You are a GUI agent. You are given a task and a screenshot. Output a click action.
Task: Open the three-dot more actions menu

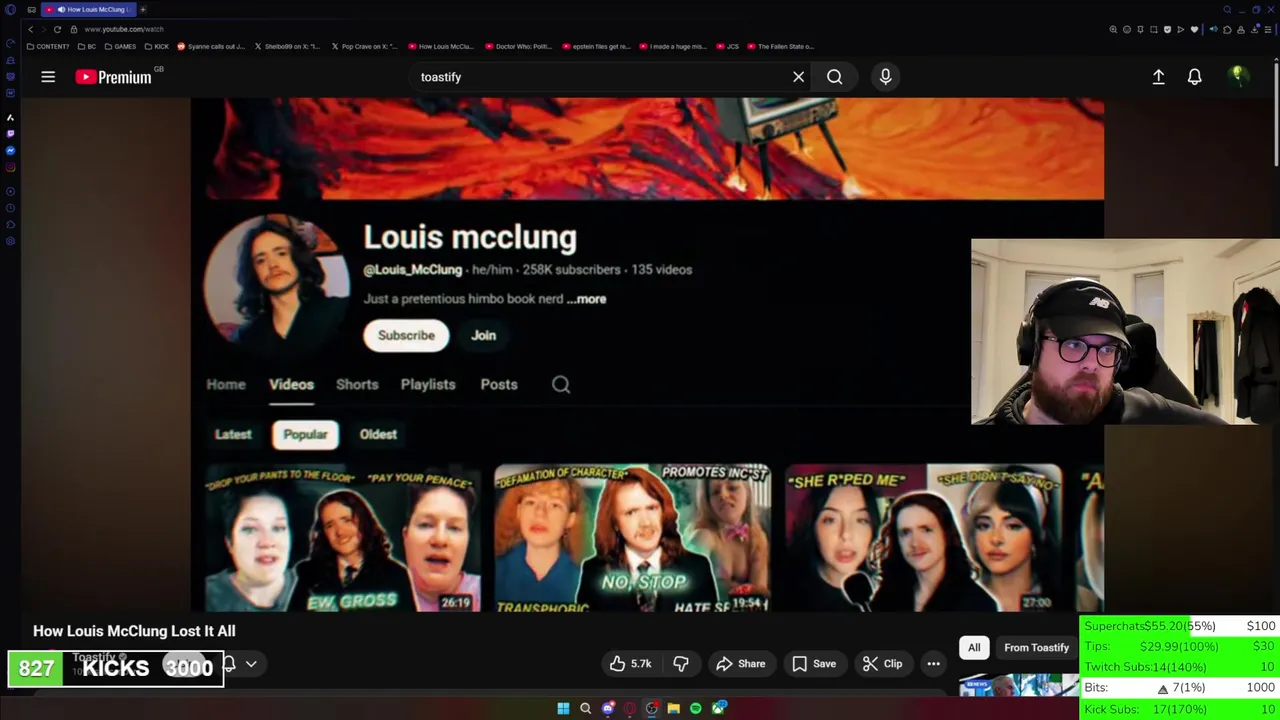[x=933, y=663]
